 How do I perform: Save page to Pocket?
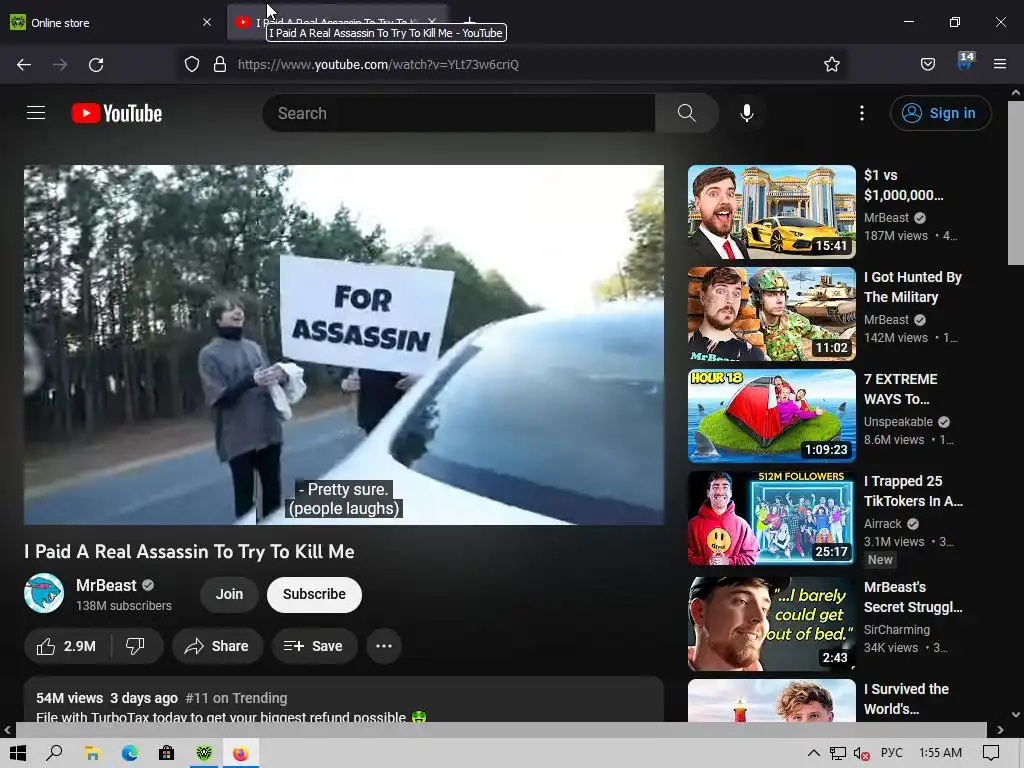[928, 64]
